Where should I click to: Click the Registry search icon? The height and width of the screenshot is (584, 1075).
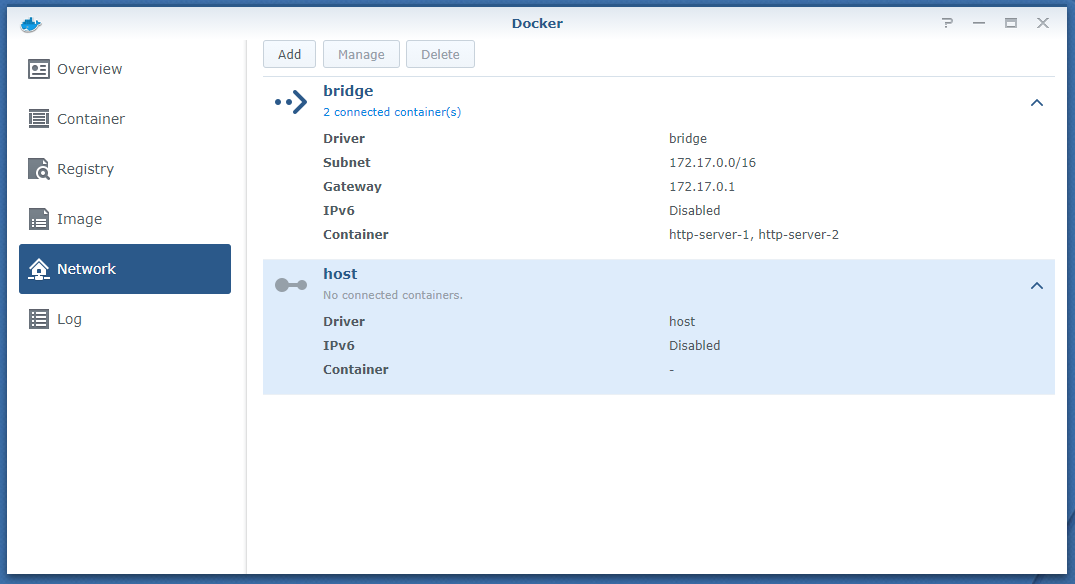(38, 169)
